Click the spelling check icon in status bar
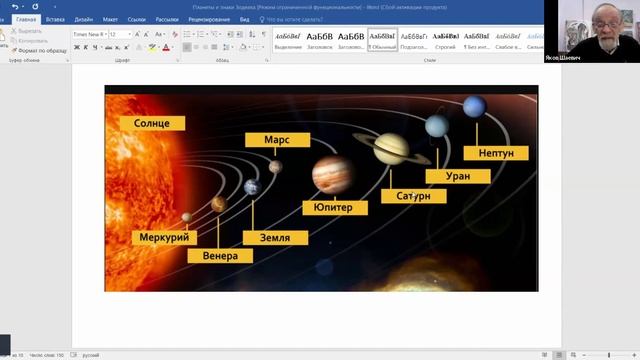This screenshot has height=360, width=640. [73, 355]
